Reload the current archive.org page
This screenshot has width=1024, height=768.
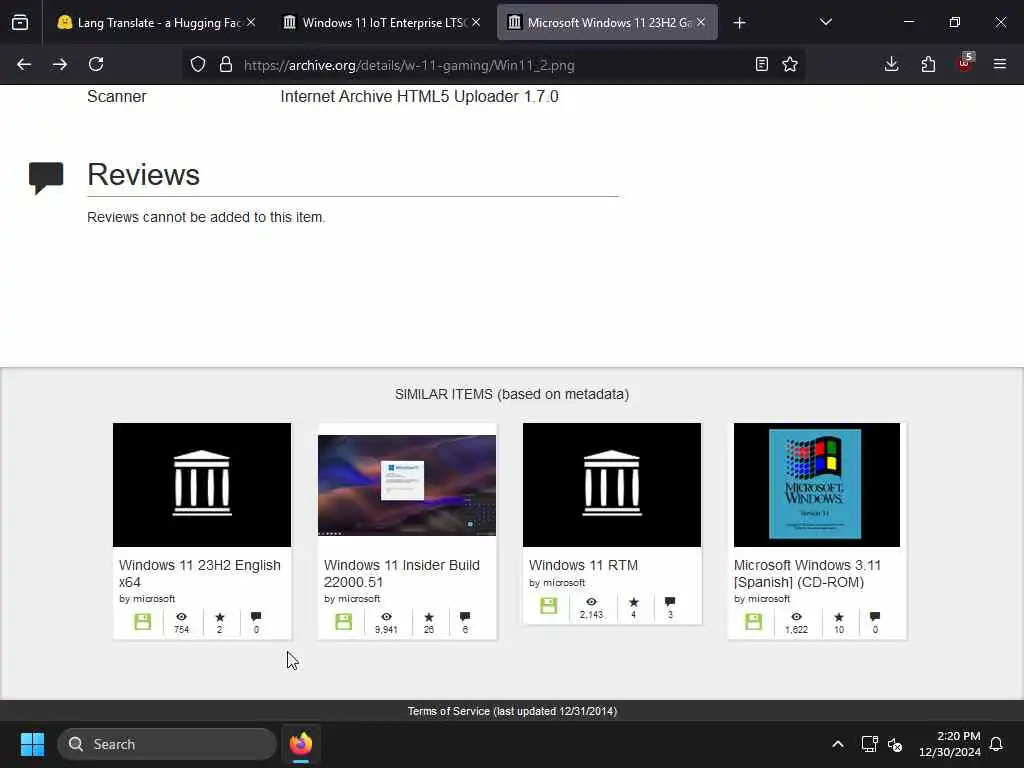[x=96, y=64]
